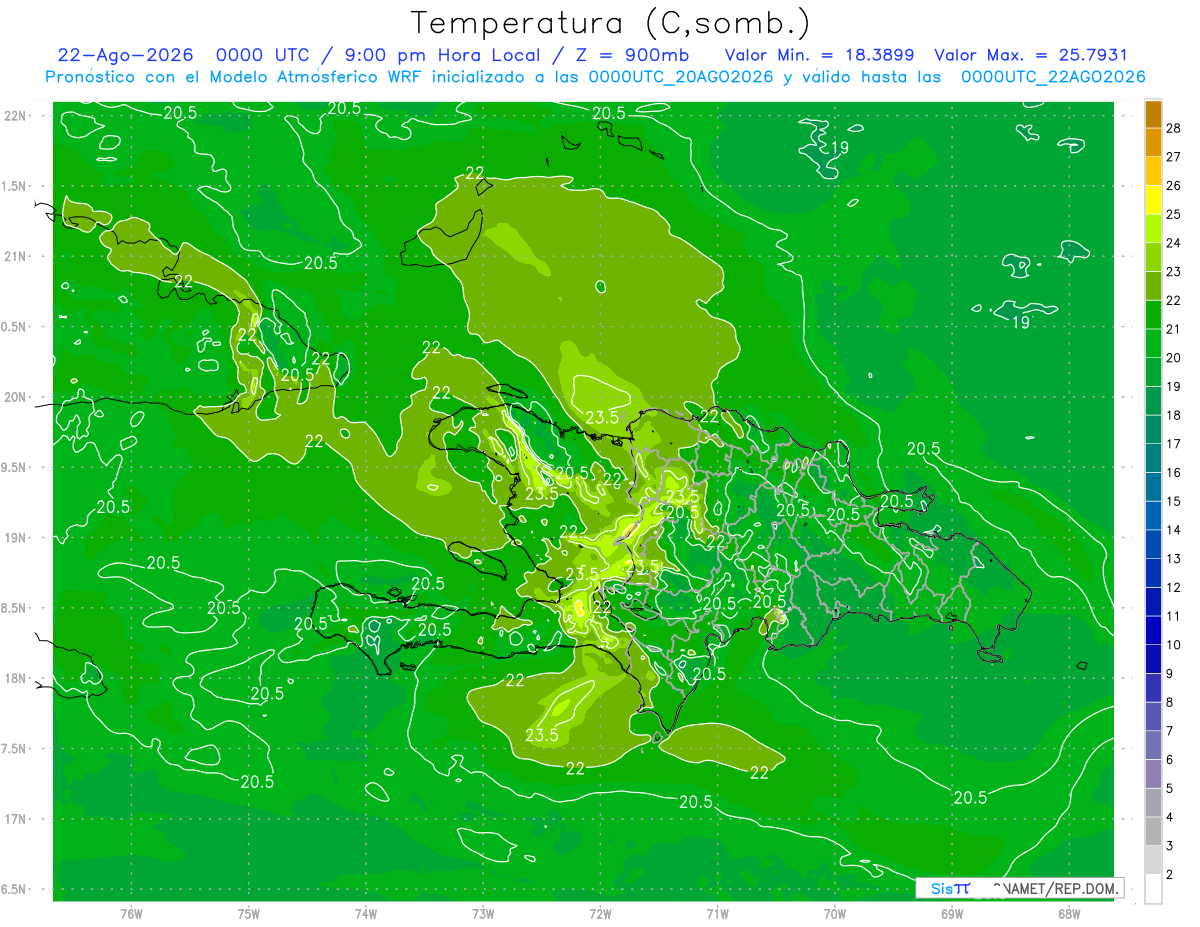Click the "70W" longitude axis label
Screen dimensions: 1200x927
click(x=835, y=914)
